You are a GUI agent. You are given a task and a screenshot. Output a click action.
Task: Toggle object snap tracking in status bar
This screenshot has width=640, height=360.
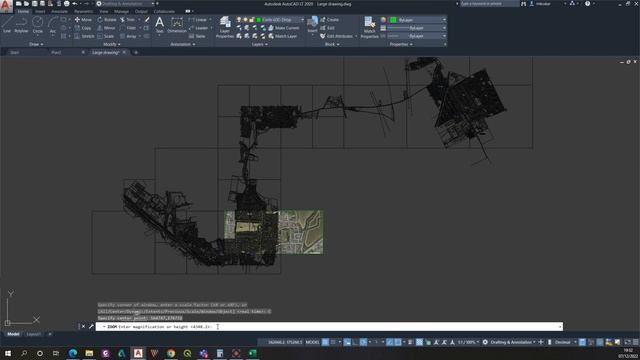point(390,342)
